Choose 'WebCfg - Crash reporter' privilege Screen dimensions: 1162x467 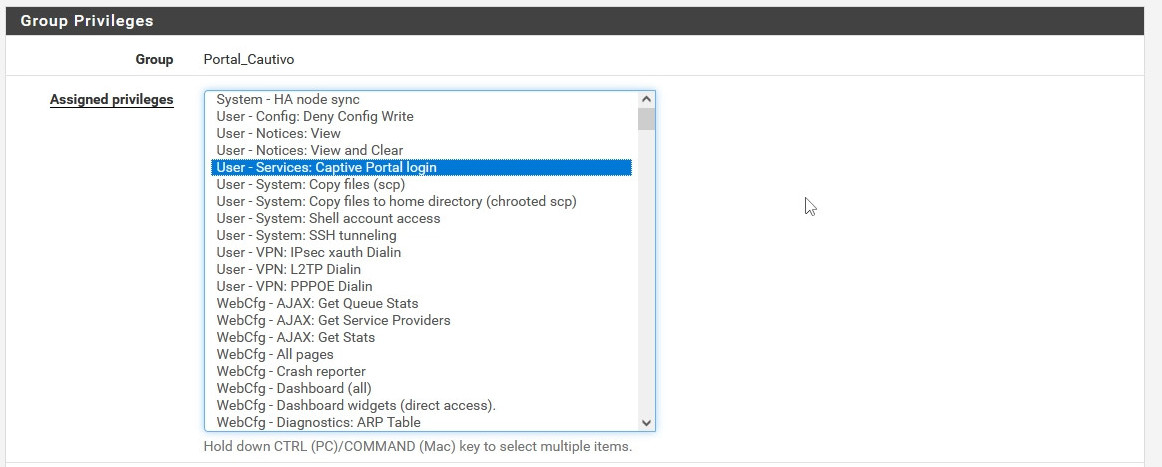click(291, 371)
